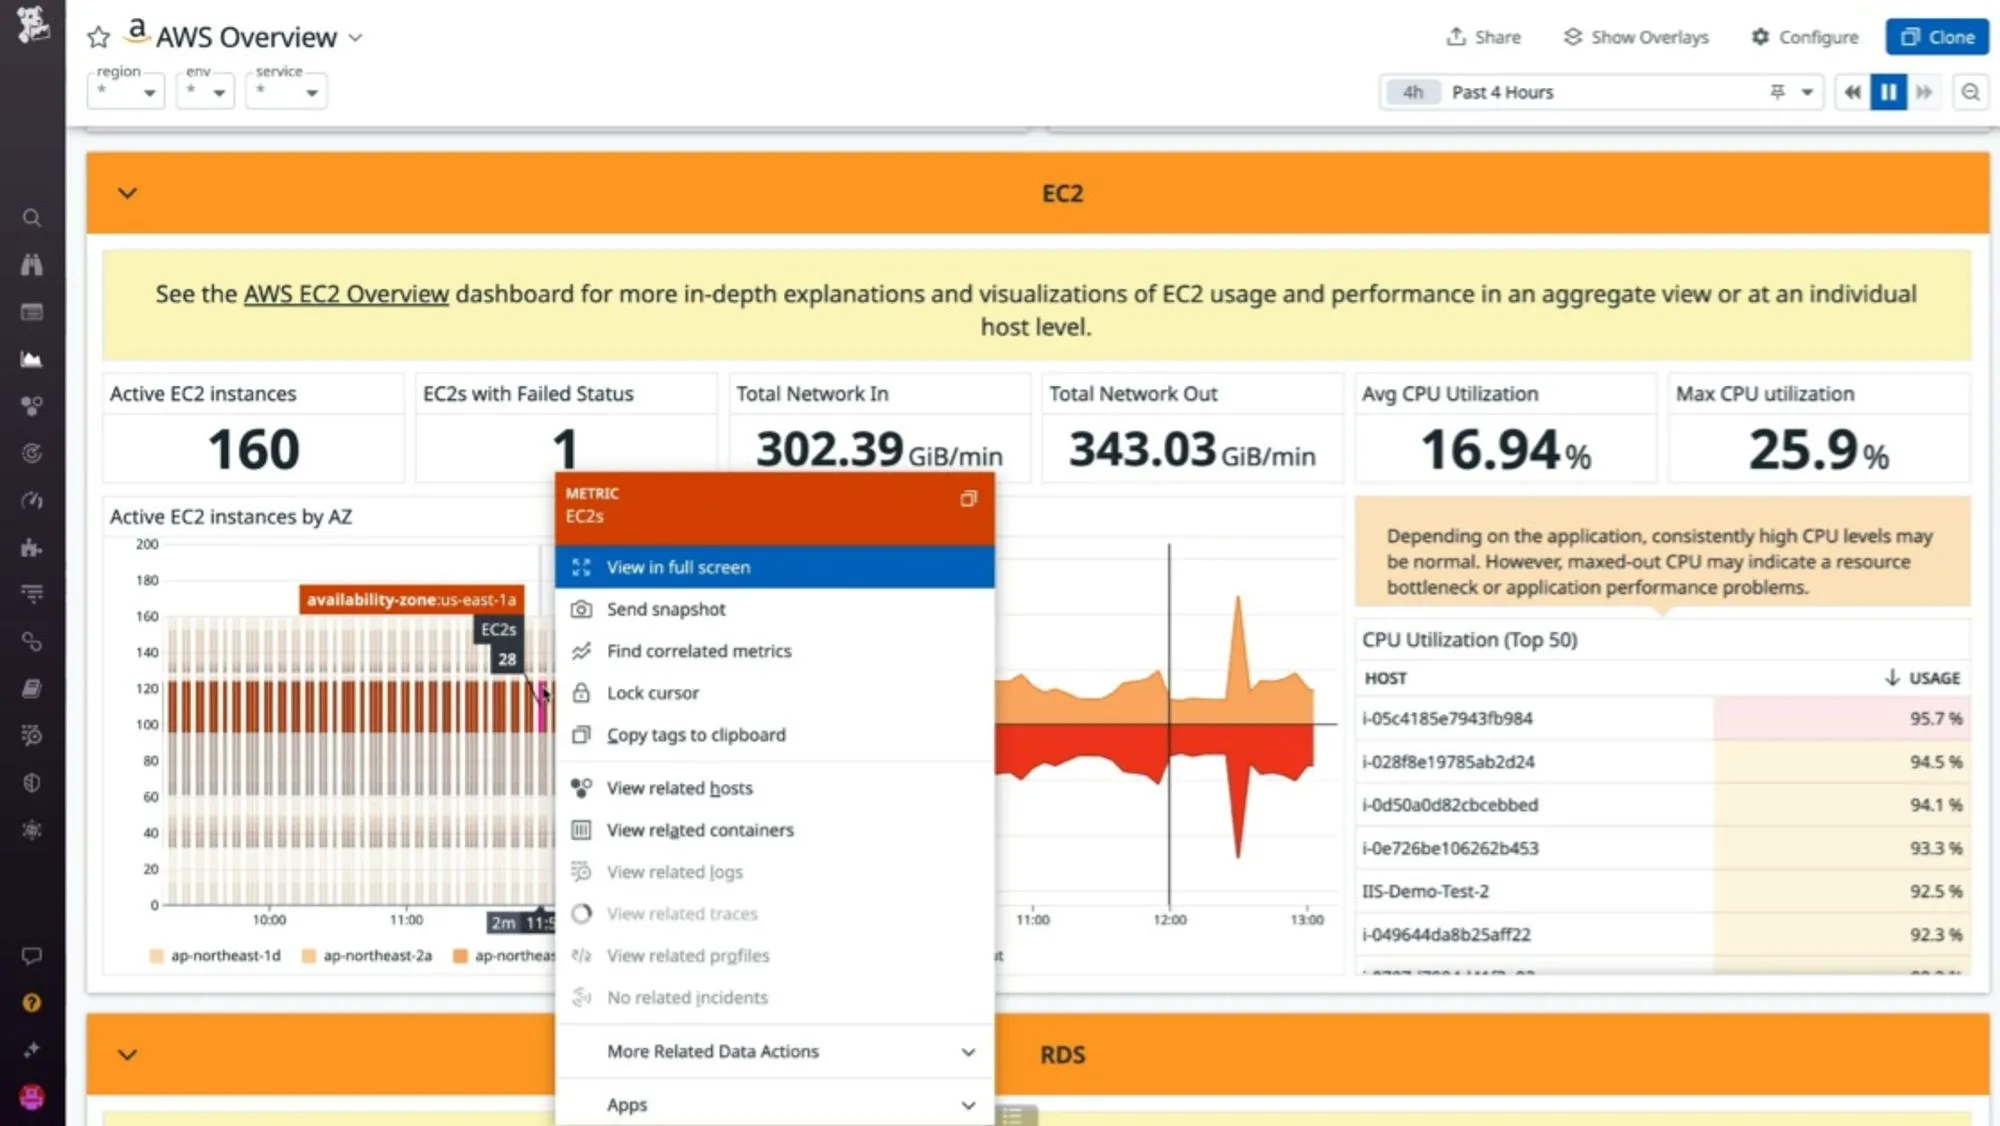The width and height of the screenshot is (2000, 1126).
Task: Expand More Related Data Actions
Action: (775, 1051)
